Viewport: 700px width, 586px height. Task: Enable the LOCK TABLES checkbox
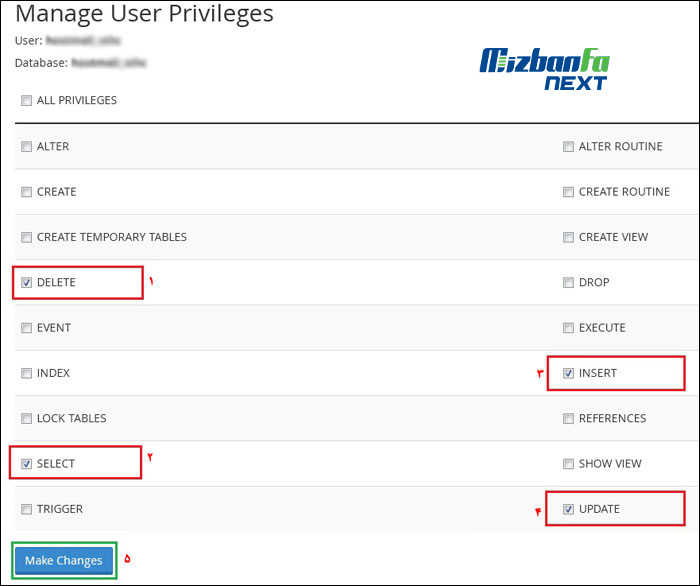[27, 419]
